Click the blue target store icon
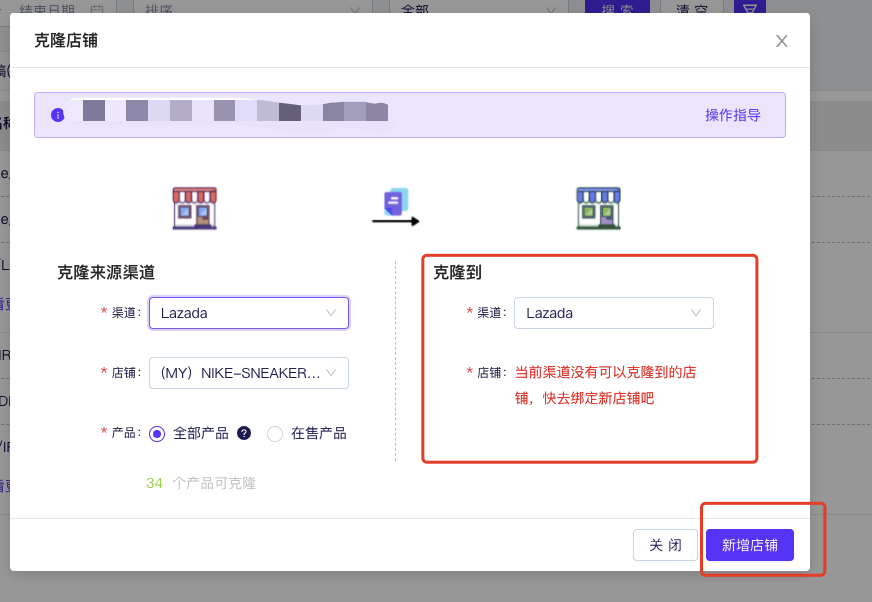Image resolution: width=872 pixels, height=602 pixels. tap(598, 208)
